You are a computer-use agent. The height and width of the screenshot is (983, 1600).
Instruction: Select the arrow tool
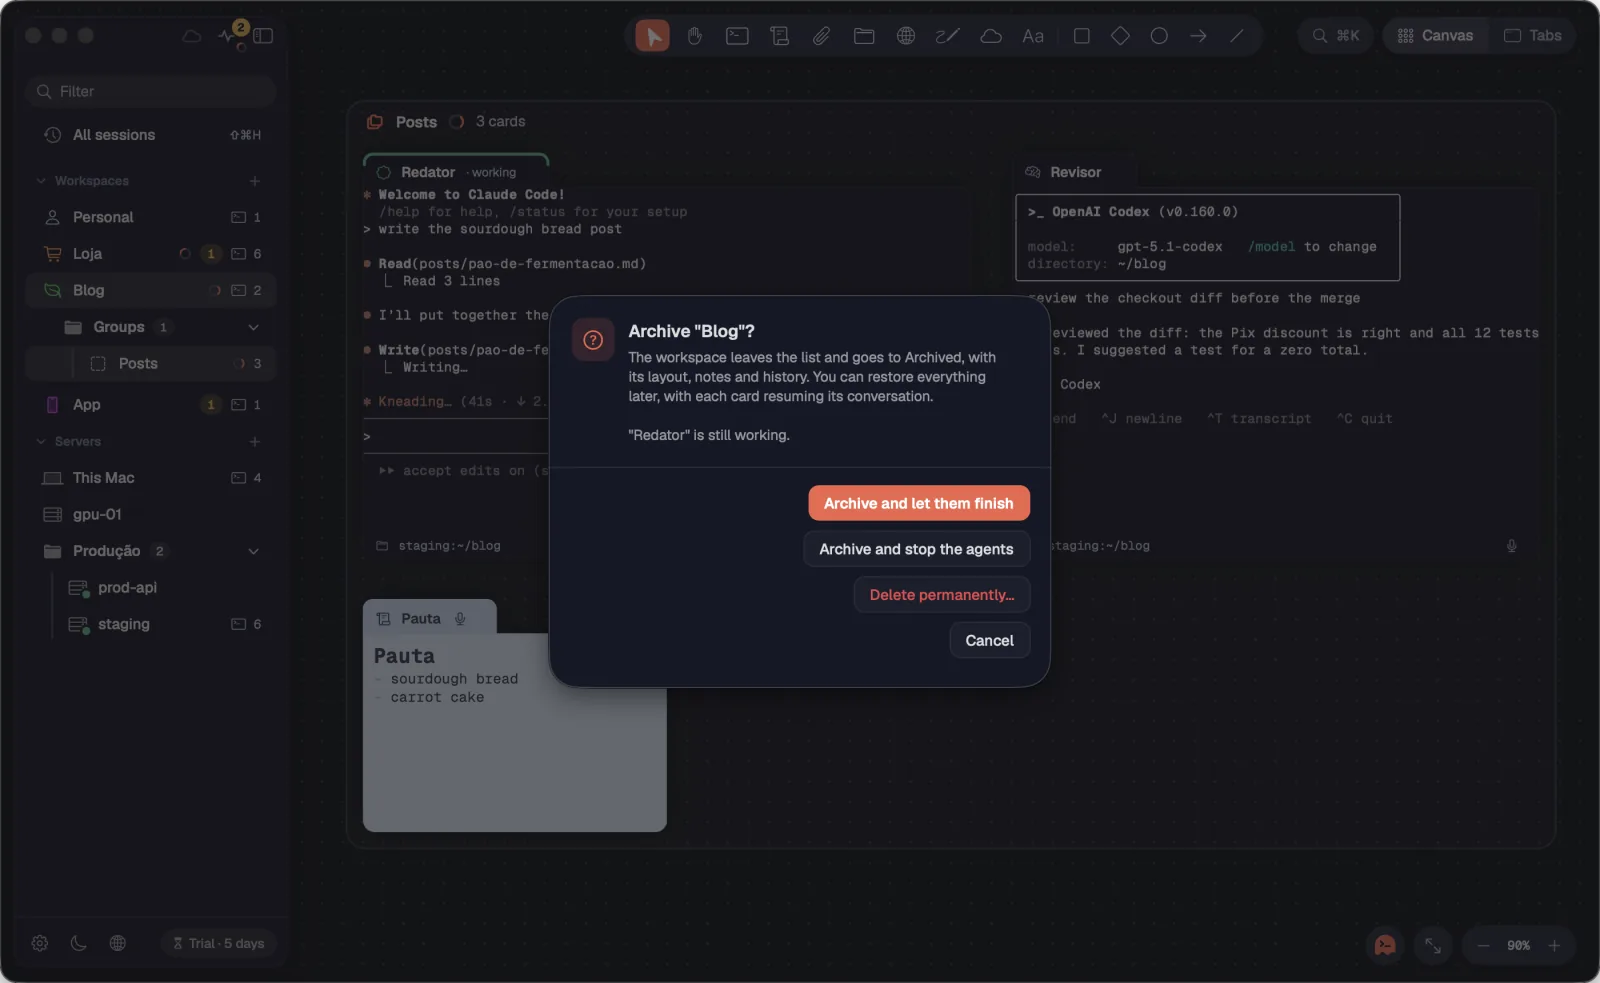(1198, 36)
